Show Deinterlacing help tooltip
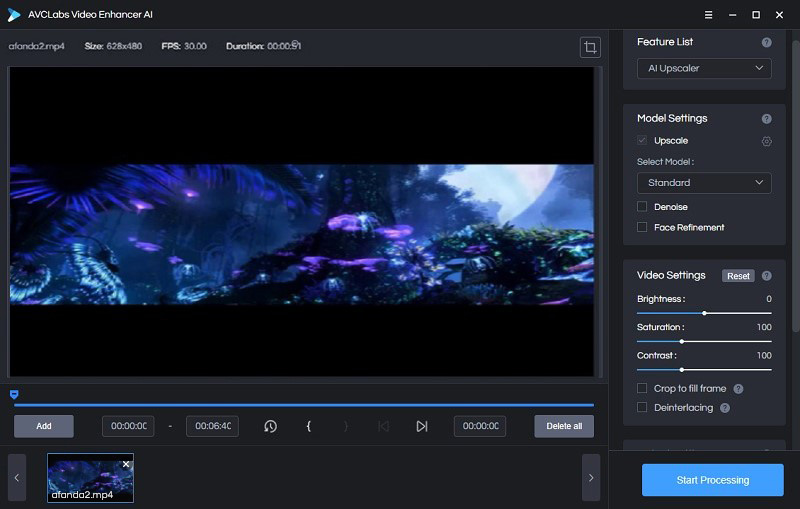 click(x=725, y=408)
